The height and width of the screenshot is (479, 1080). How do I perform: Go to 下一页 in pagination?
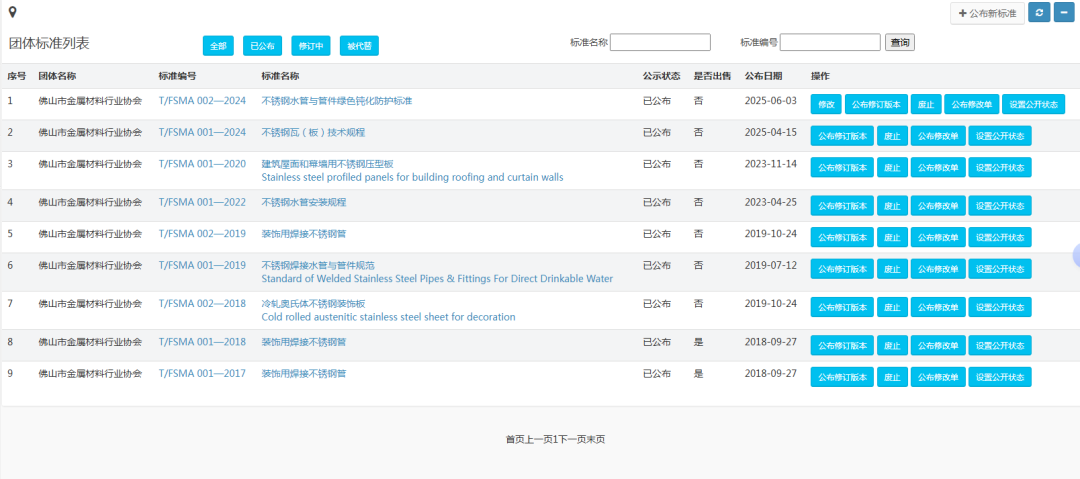[x=571, y=439]
